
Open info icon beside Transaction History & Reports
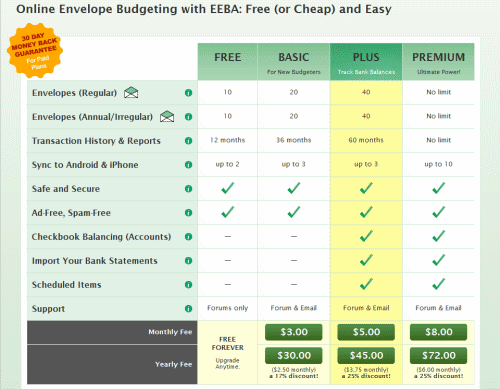tap(188, 141)
